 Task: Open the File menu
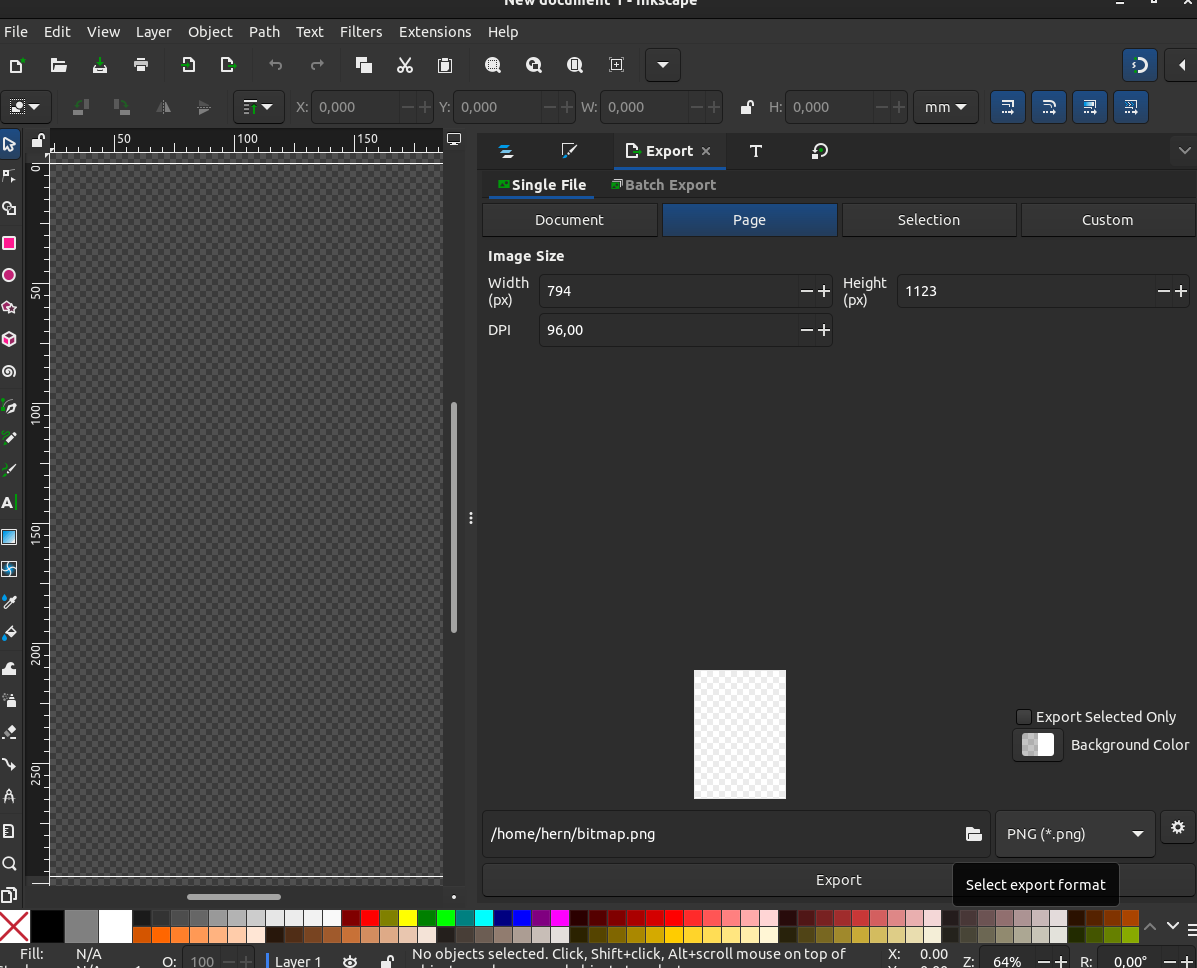pyautogui.click(x=15, y=31)
